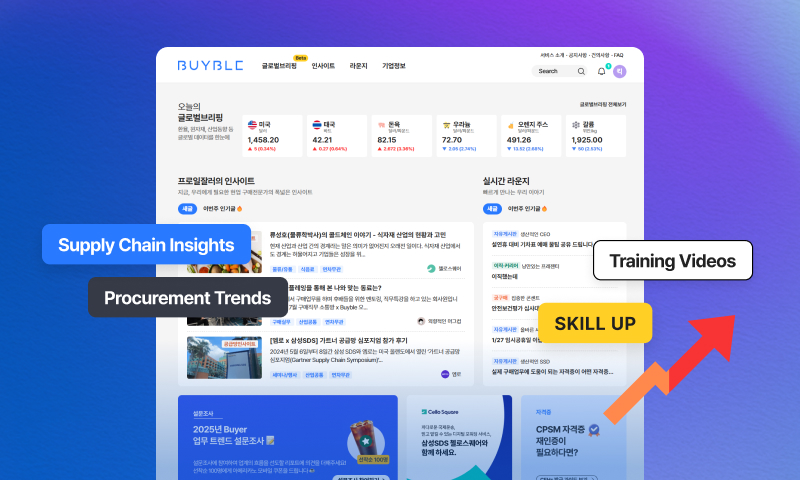The image size is (800, 480).
Task: Click the search magnifier icon
Action: pyautogui.click(x=583, y=71)
